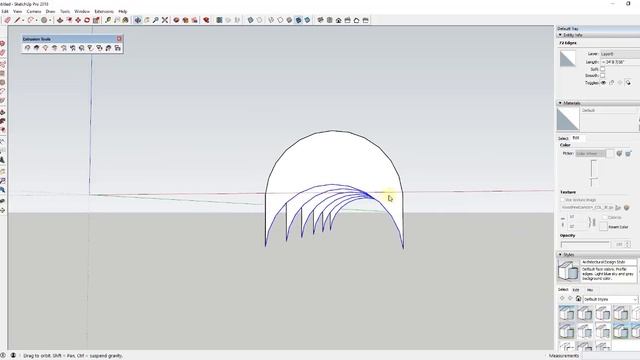This screenshot has height=360, width=640.
Task: Switch to Front view house icon
Action: pos(338,20)
